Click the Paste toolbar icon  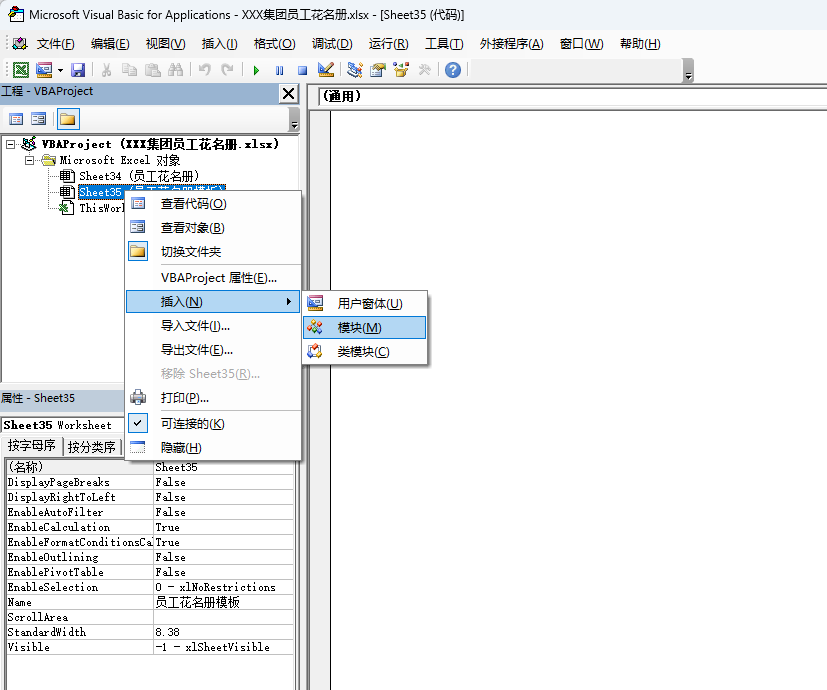pyautogui.click(x=153, y=70)
